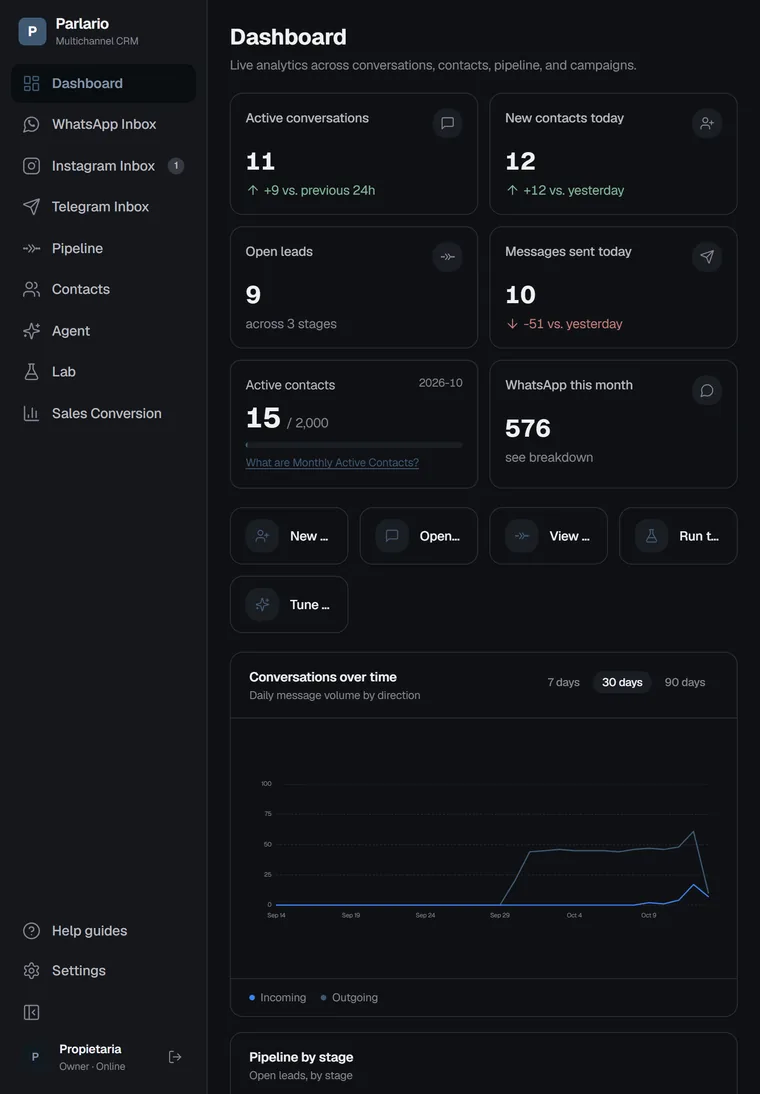This screenshot has width=760, height=1094.
Task: Click the Open quick action button
Action: pos(419,536)
